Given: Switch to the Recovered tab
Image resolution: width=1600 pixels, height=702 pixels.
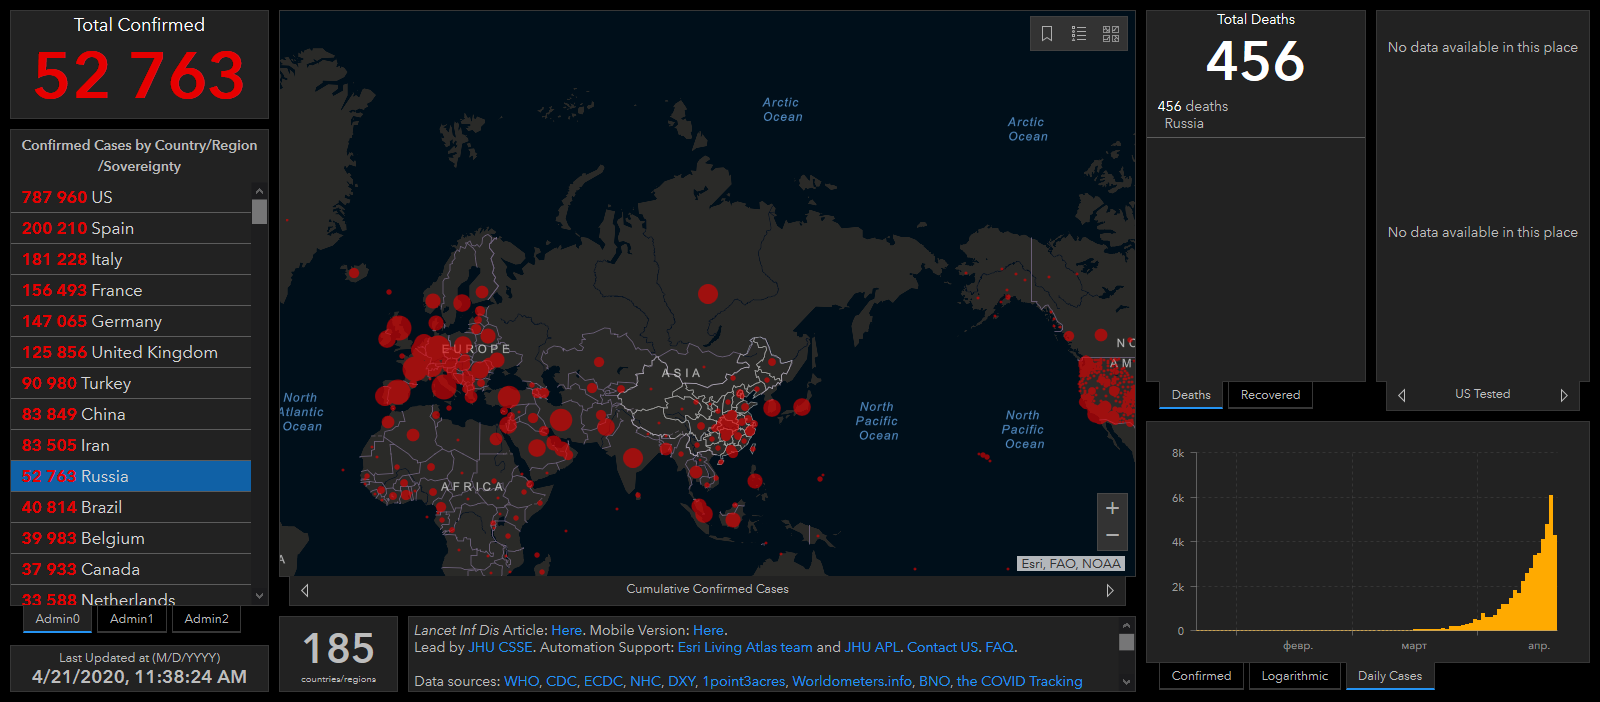Looking at the screenshot, I should (1270, 395).
